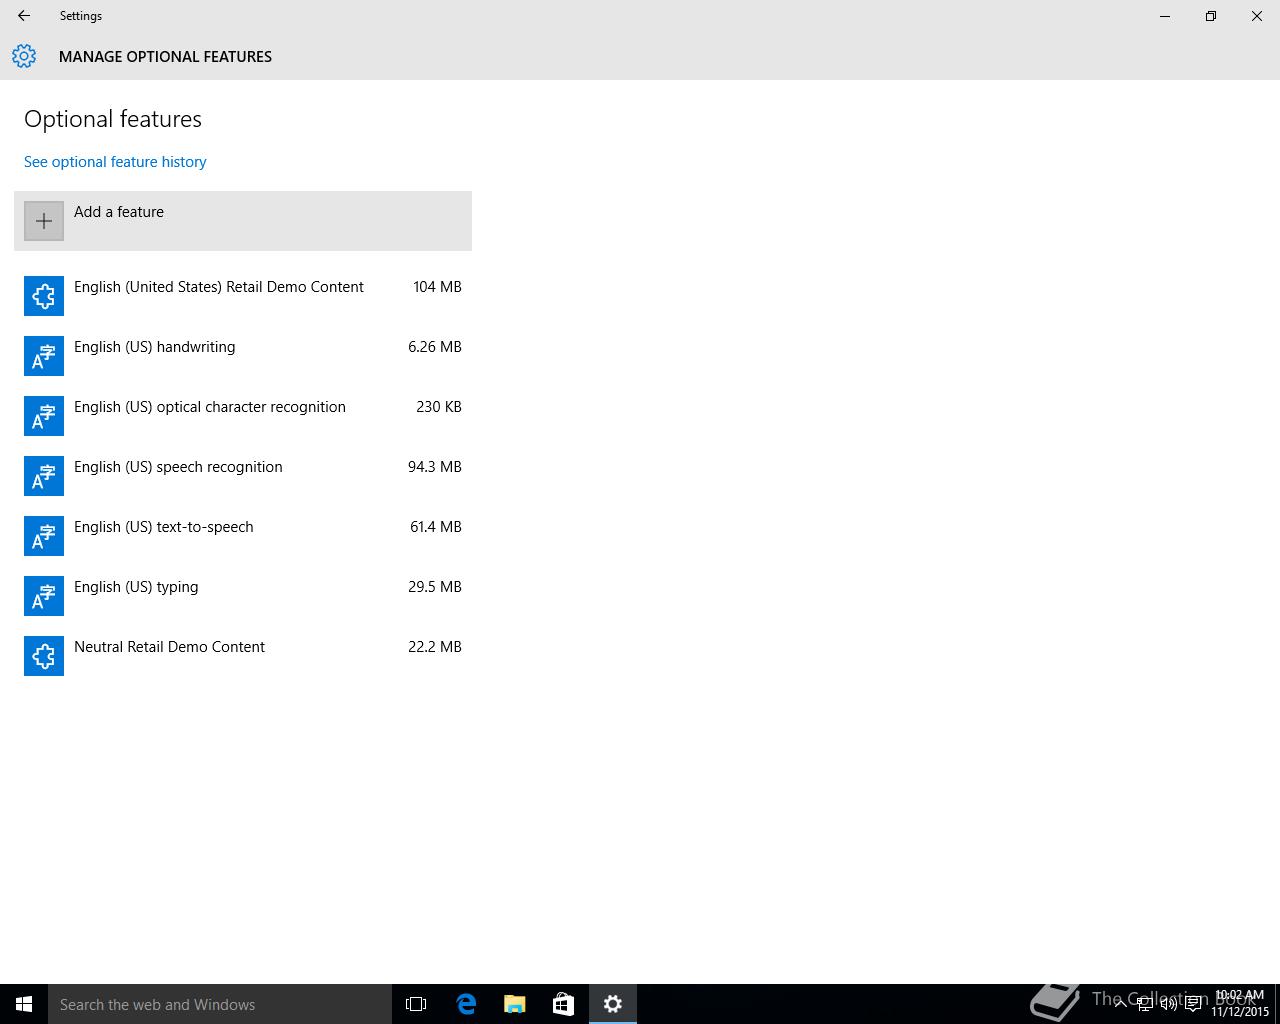Viewport: 1280px width, 1024px height.
Task: Click the 29.5 MB size value
Action: point(435,587)
